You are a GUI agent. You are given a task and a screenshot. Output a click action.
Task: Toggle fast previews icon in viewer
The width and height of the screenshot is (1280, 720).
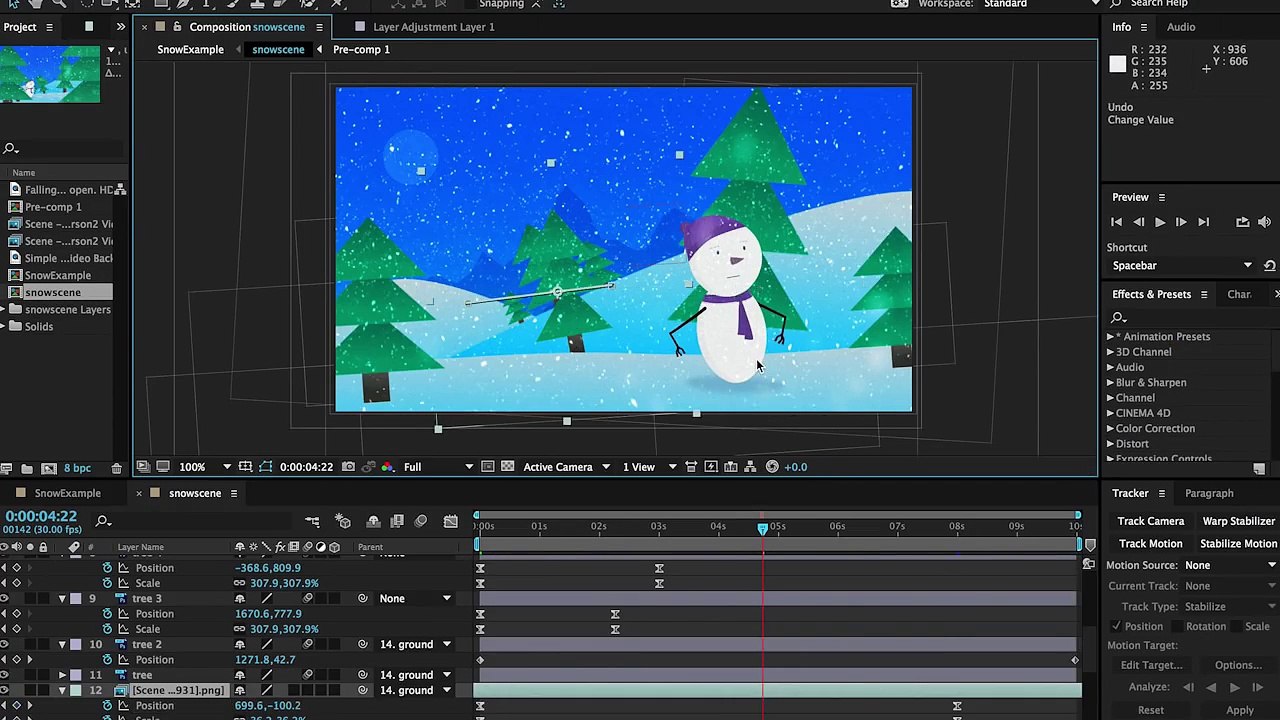tap(711, 467)
